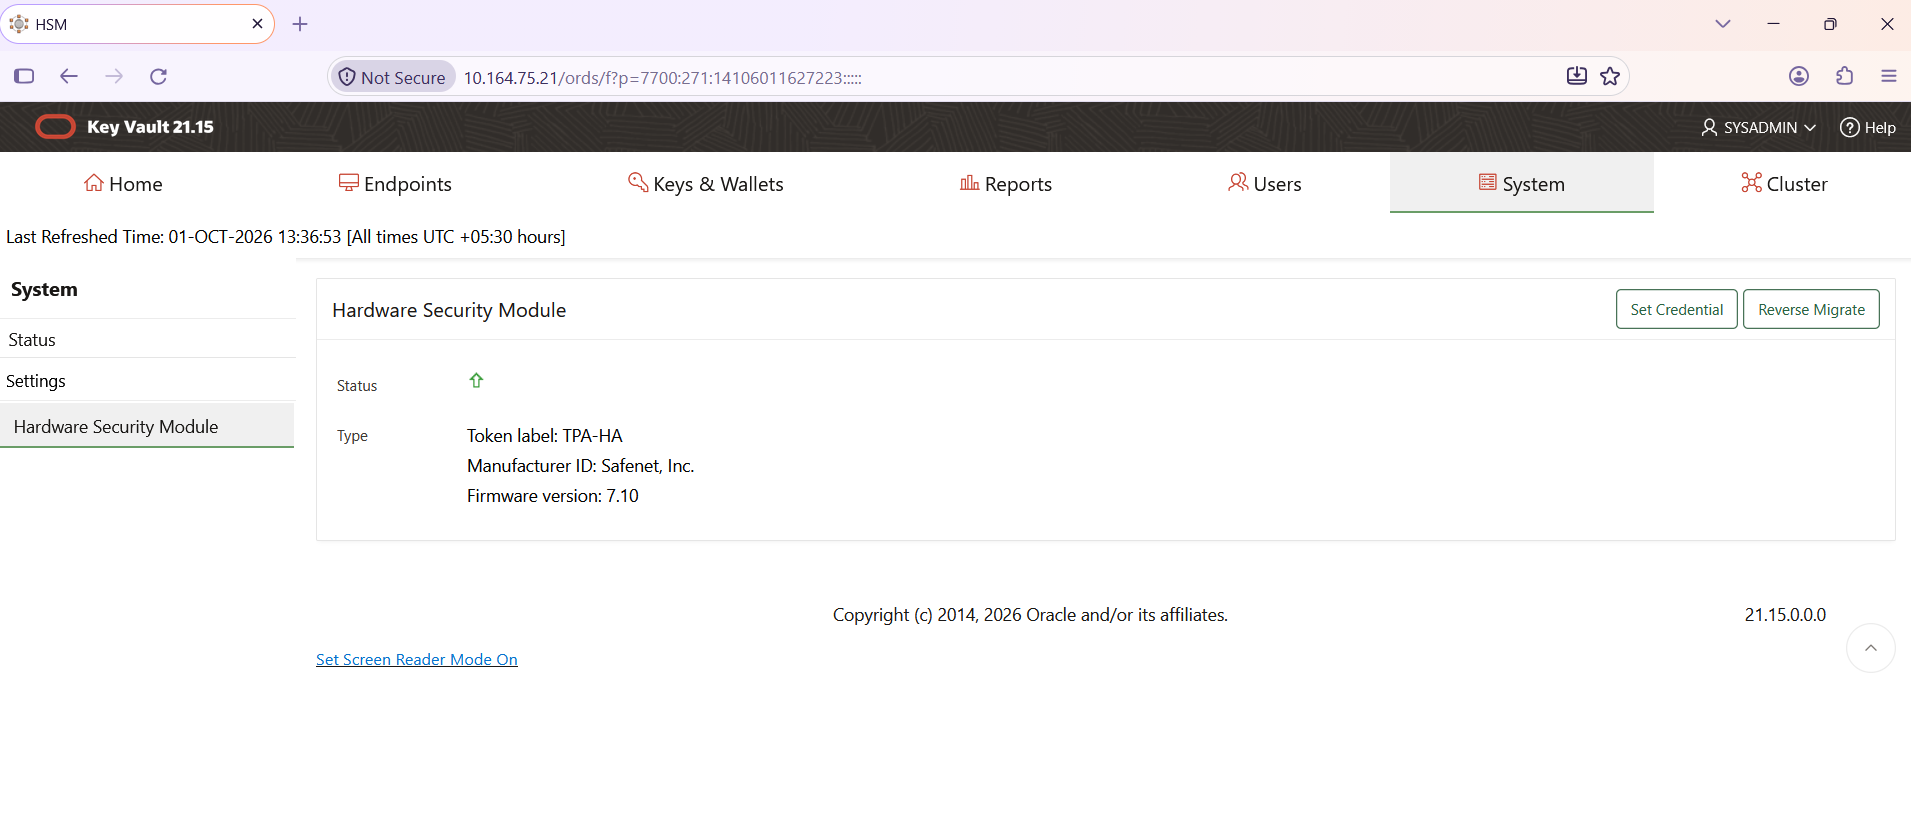The image size is (1911, 837).
Task: Go to the Reports tab
Action: click(1006, 184)
